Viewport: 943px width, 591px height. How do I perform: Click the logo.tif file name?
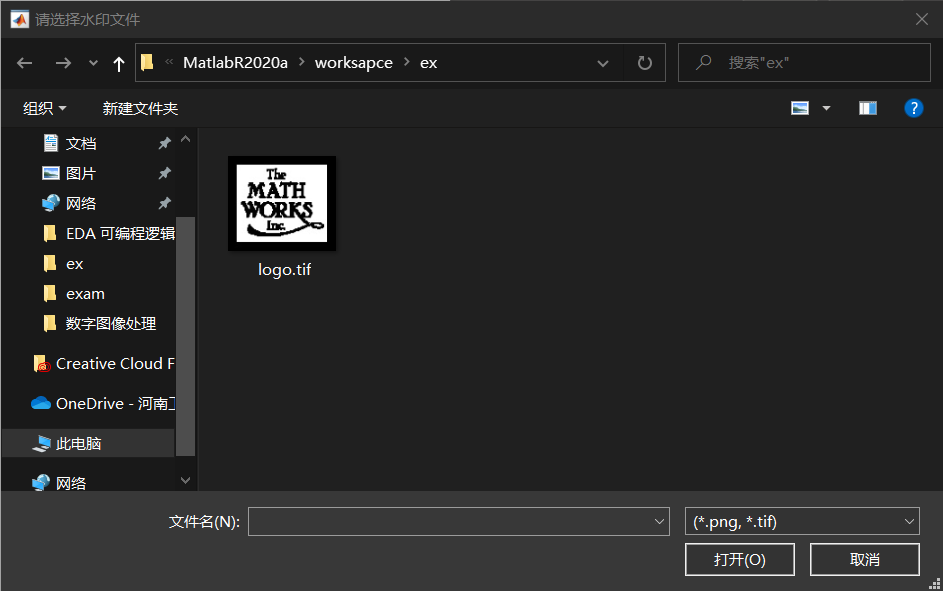pyautogui.click(x=284, y=269)
